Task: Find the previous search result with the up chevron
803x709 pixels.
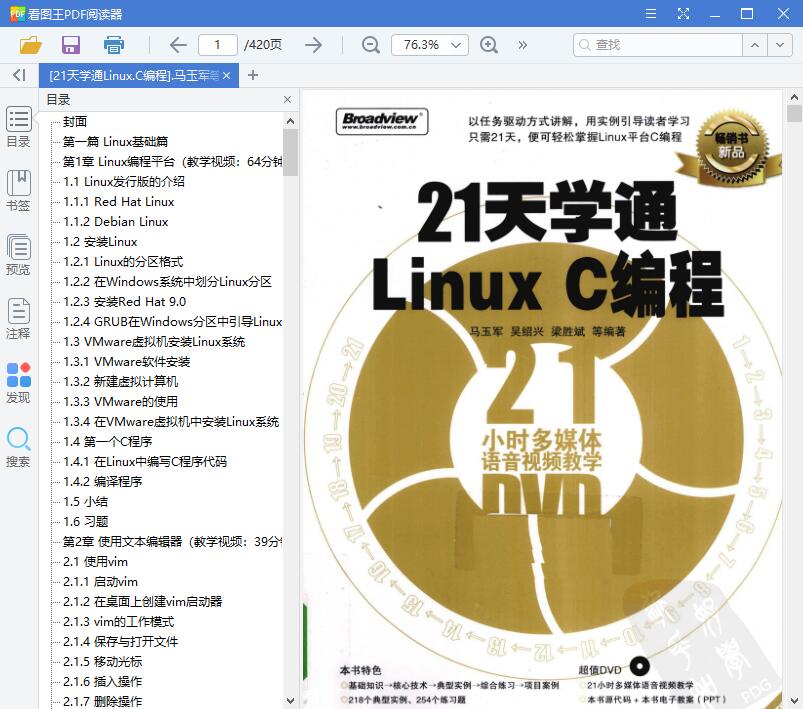Action: (755, 45)
